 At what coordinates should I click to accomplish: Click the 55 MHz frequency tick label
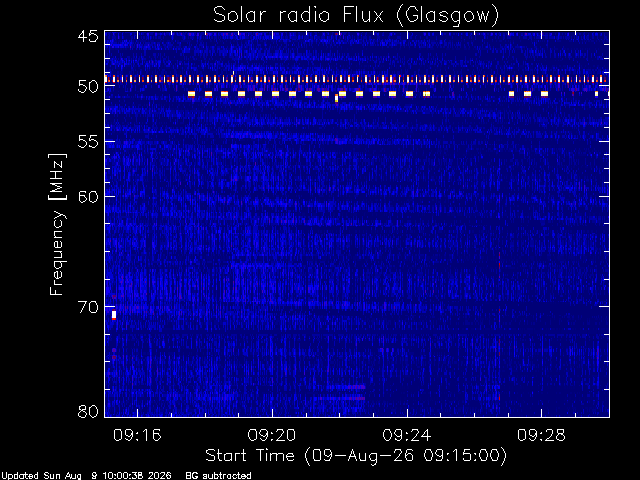tap(88, 142)
